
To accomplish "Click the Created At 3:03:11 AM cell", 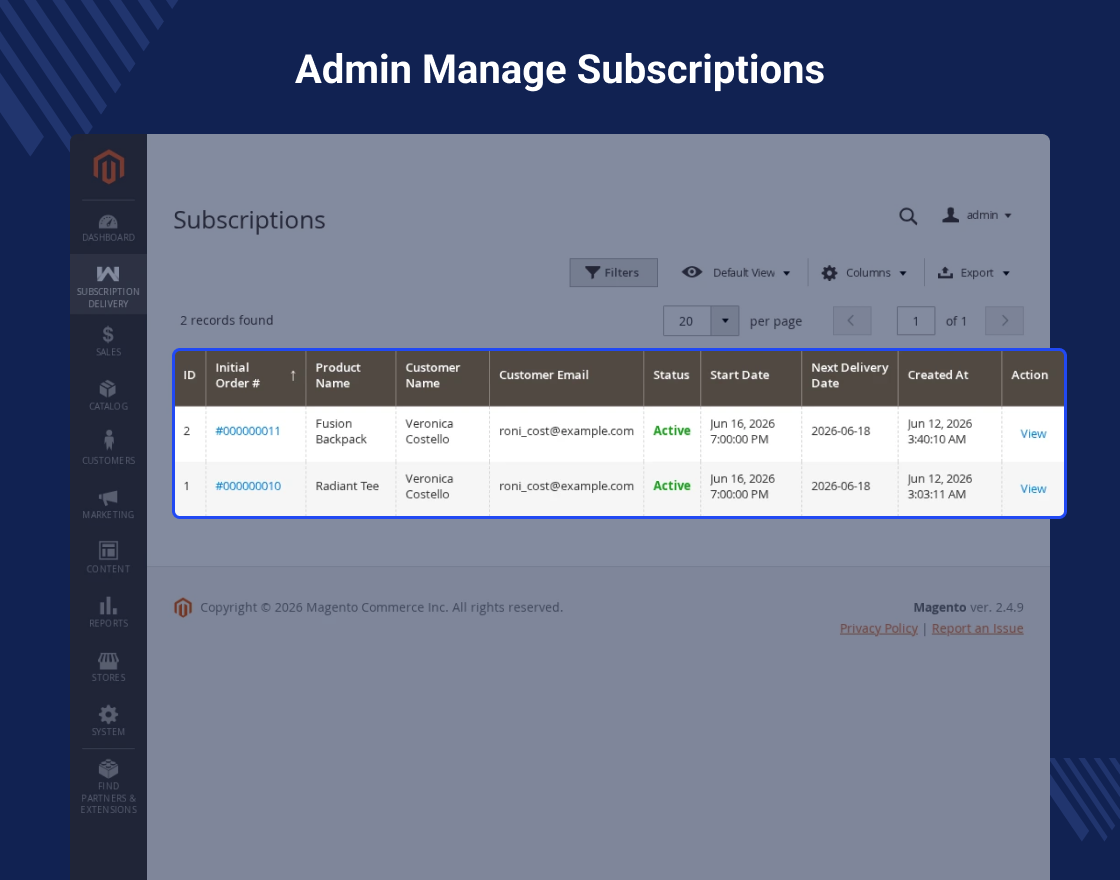I will point(950,489).
